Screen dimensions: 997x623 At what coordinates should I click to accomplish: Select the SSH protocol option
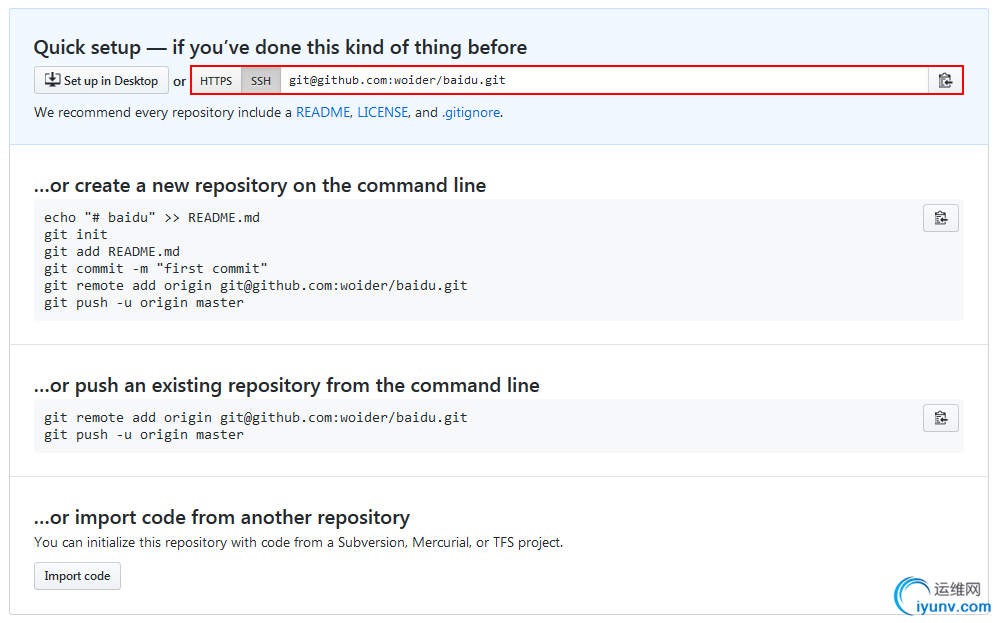click(x=261, y=81)
